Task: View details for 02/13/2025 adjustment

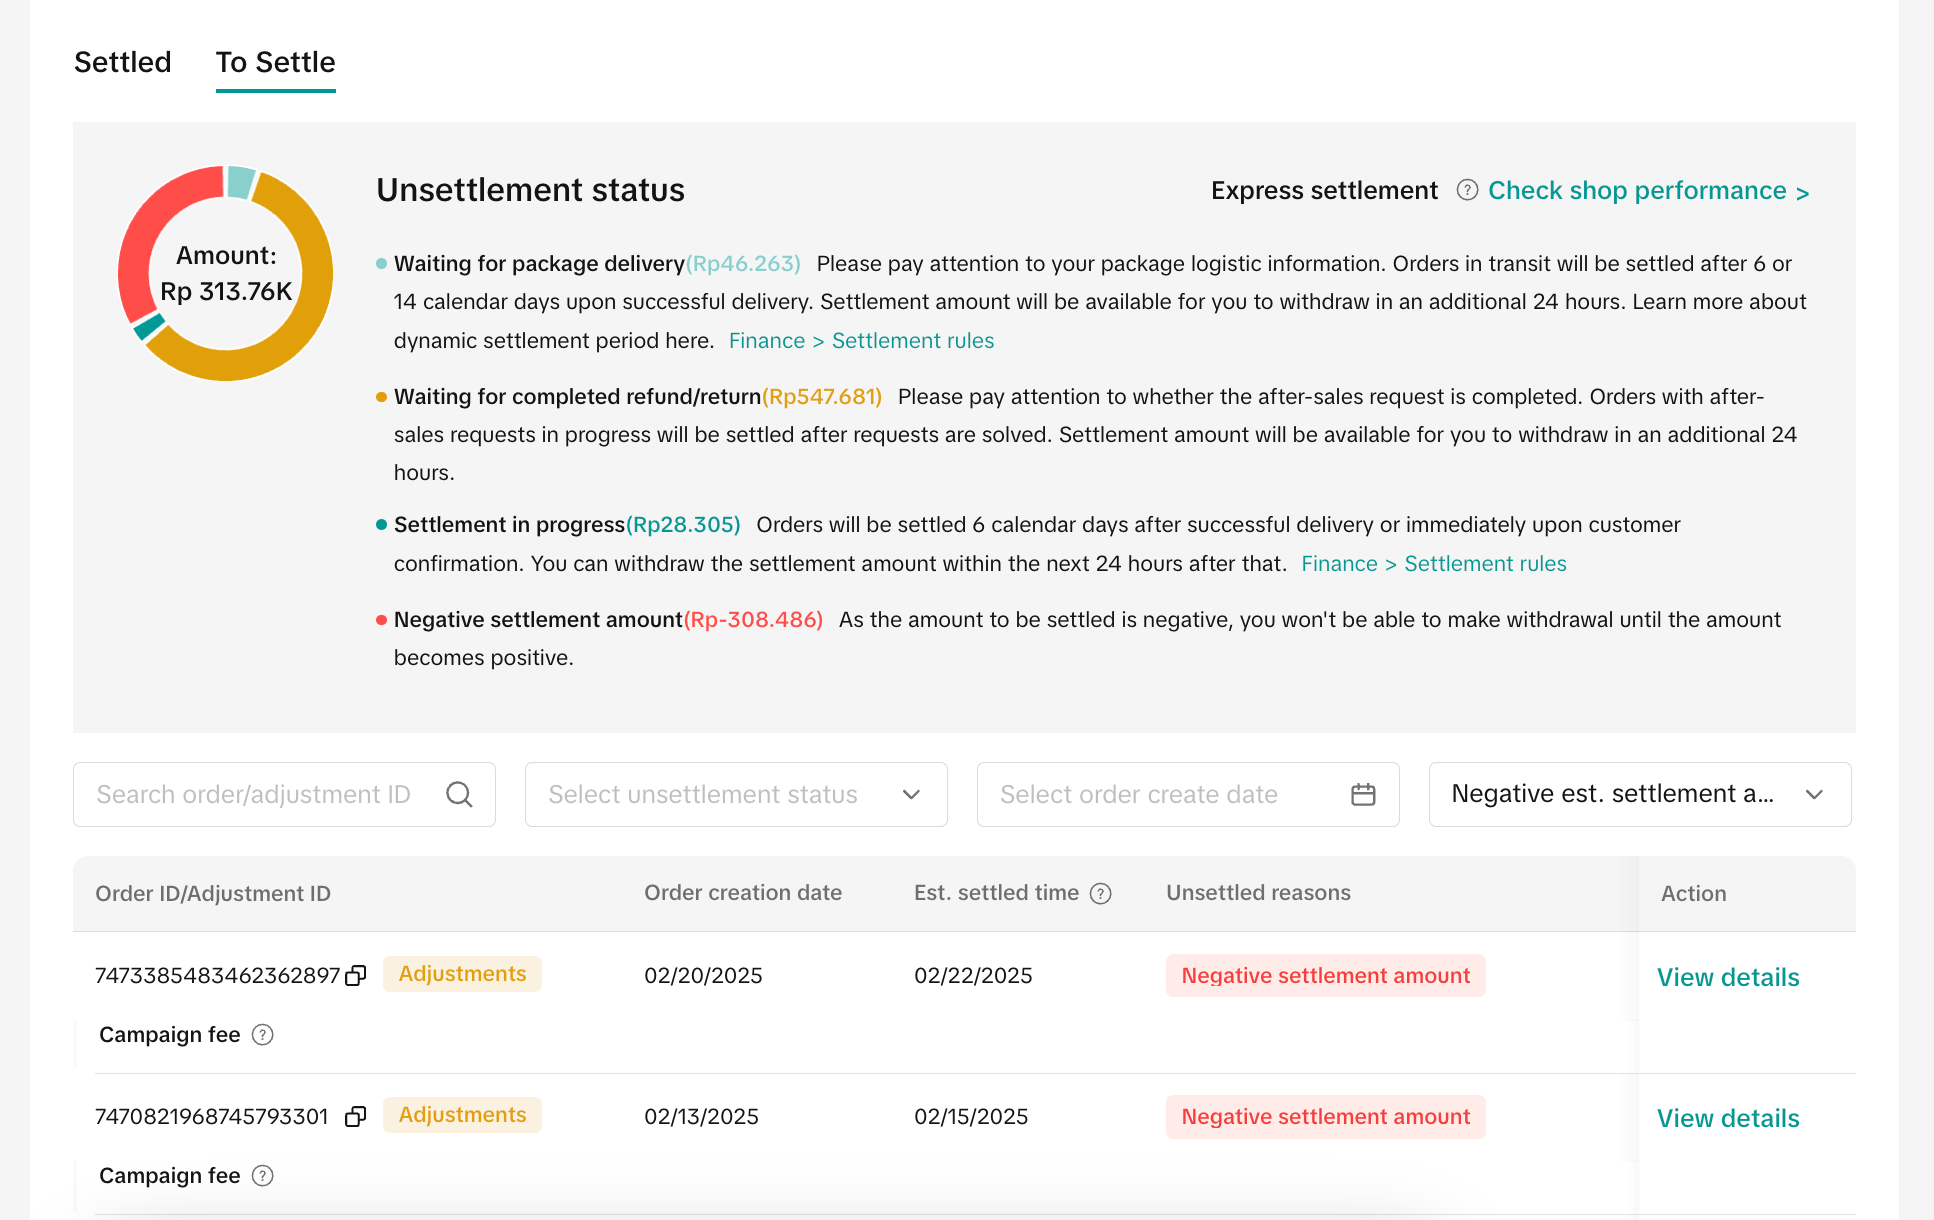Action: pos(1728,1118)
